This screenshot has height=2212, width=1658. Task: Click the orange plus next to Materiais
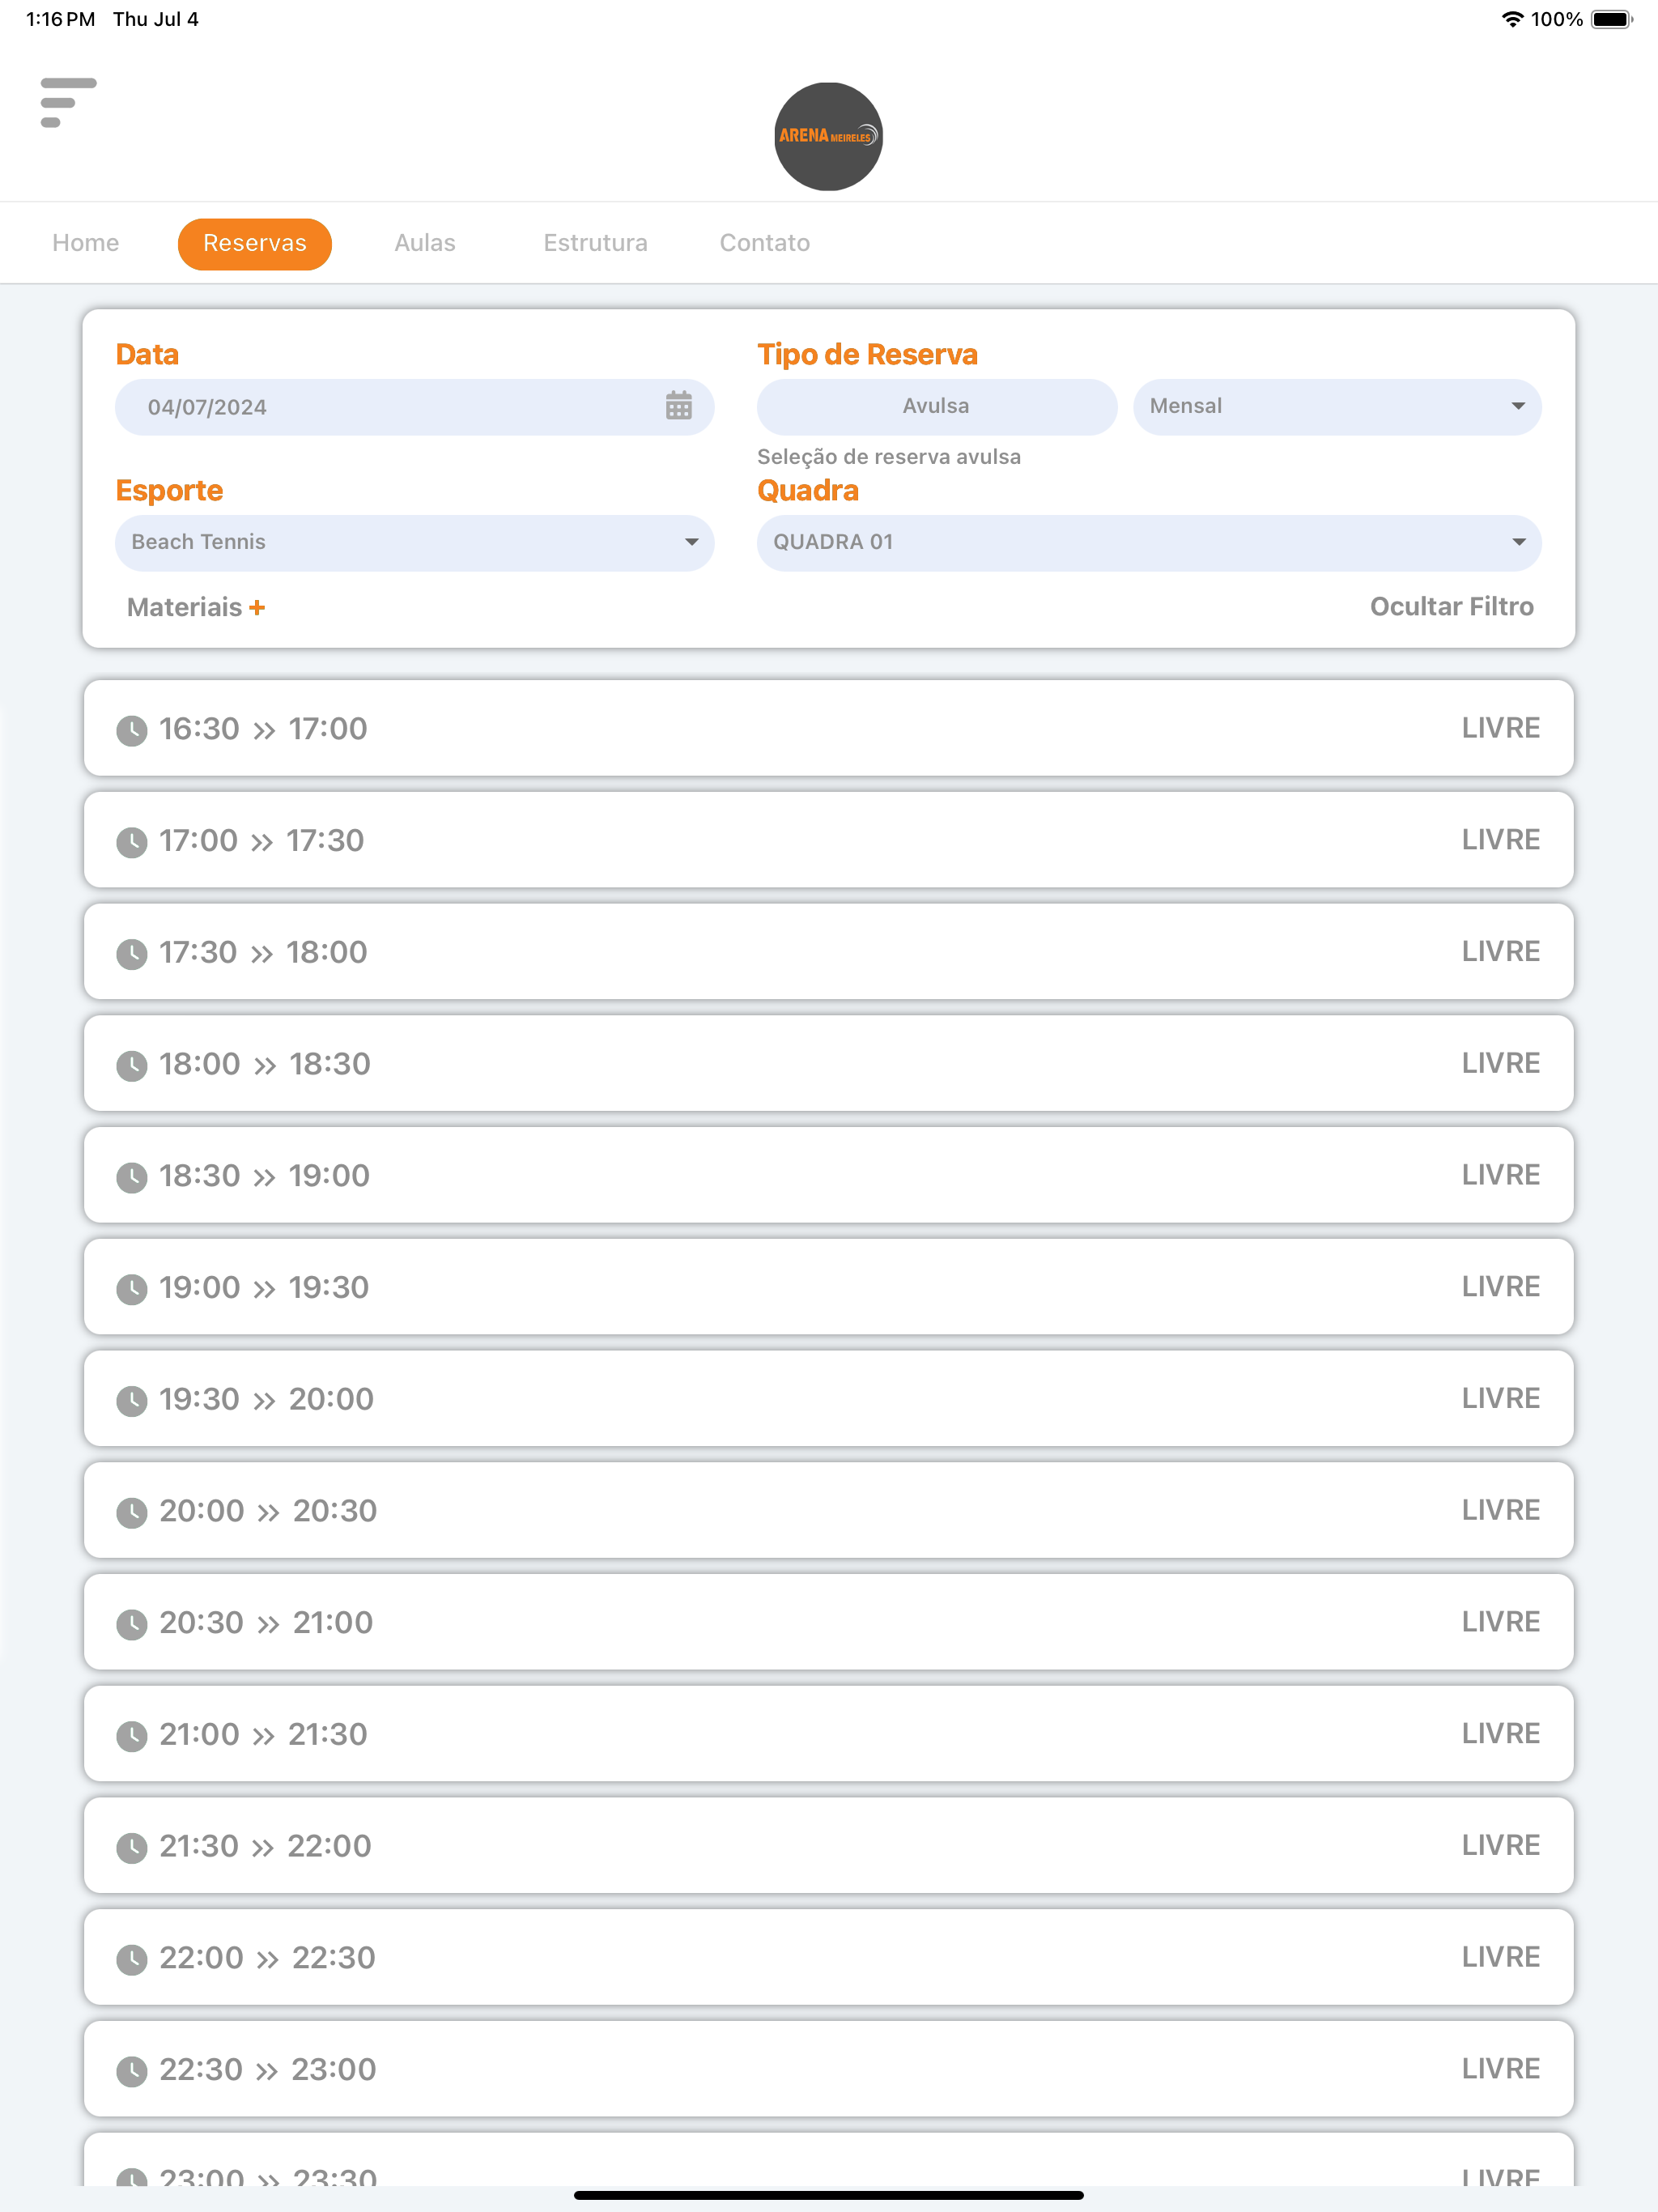coord(257,607)
